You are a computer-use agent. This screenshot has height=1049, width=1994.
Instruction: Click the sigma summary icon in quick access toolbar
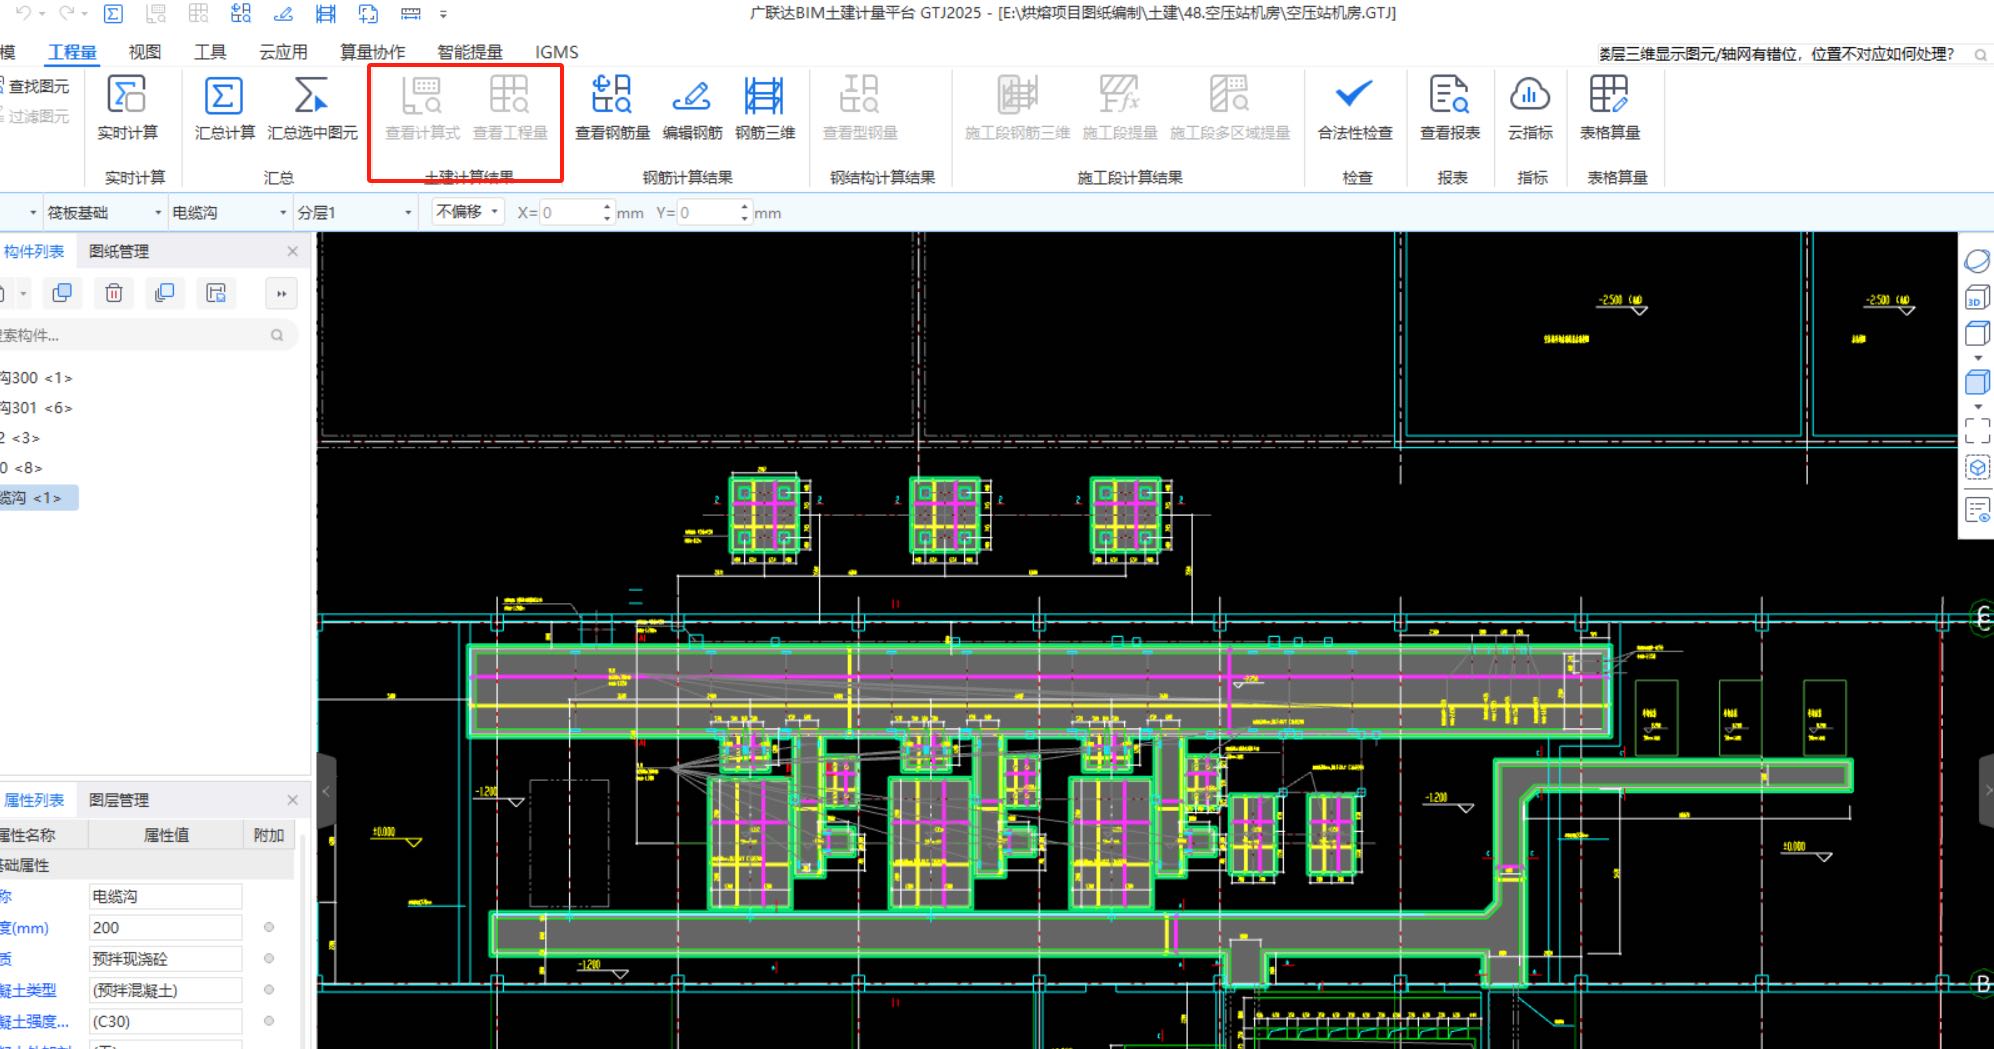(113, 13)
